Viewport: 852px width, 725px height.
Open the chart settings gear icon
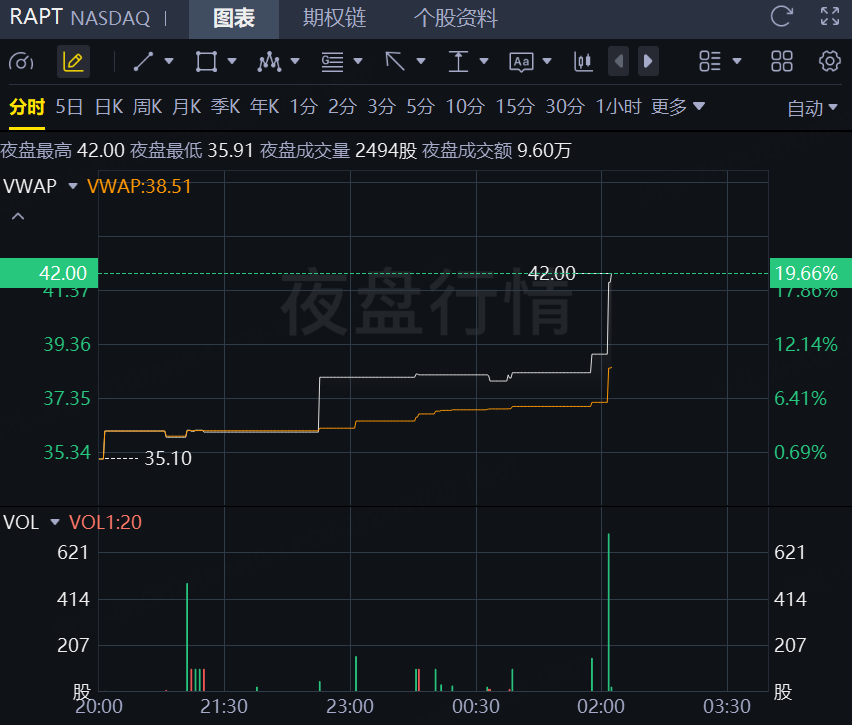coord(830,61)
